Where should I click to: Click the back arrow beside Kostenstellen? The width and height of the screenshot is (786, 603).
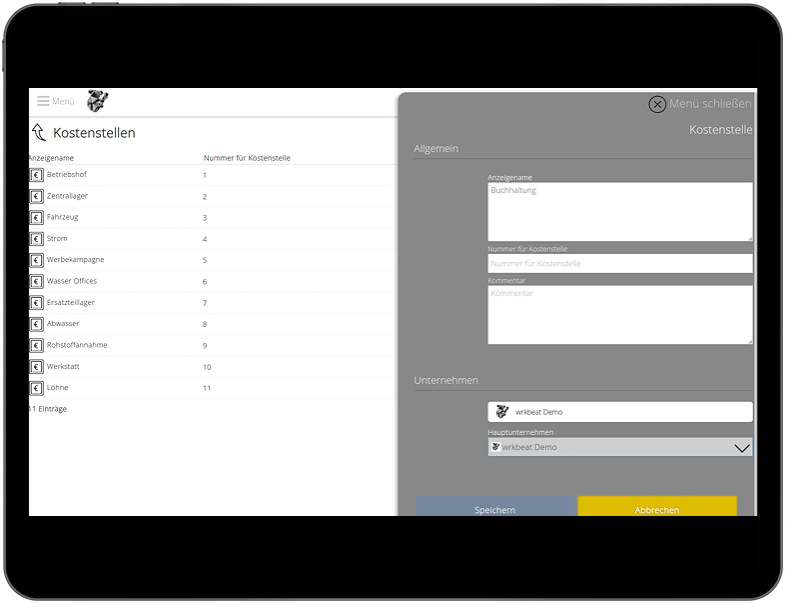point(39,133)
